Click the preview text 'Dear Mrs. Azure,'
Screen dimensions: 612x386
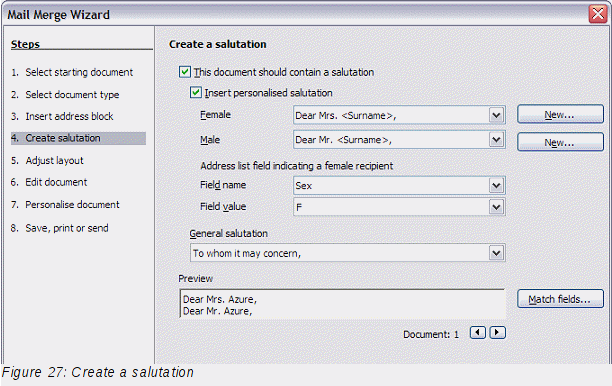pyautogui.click(x=220, y=299)
